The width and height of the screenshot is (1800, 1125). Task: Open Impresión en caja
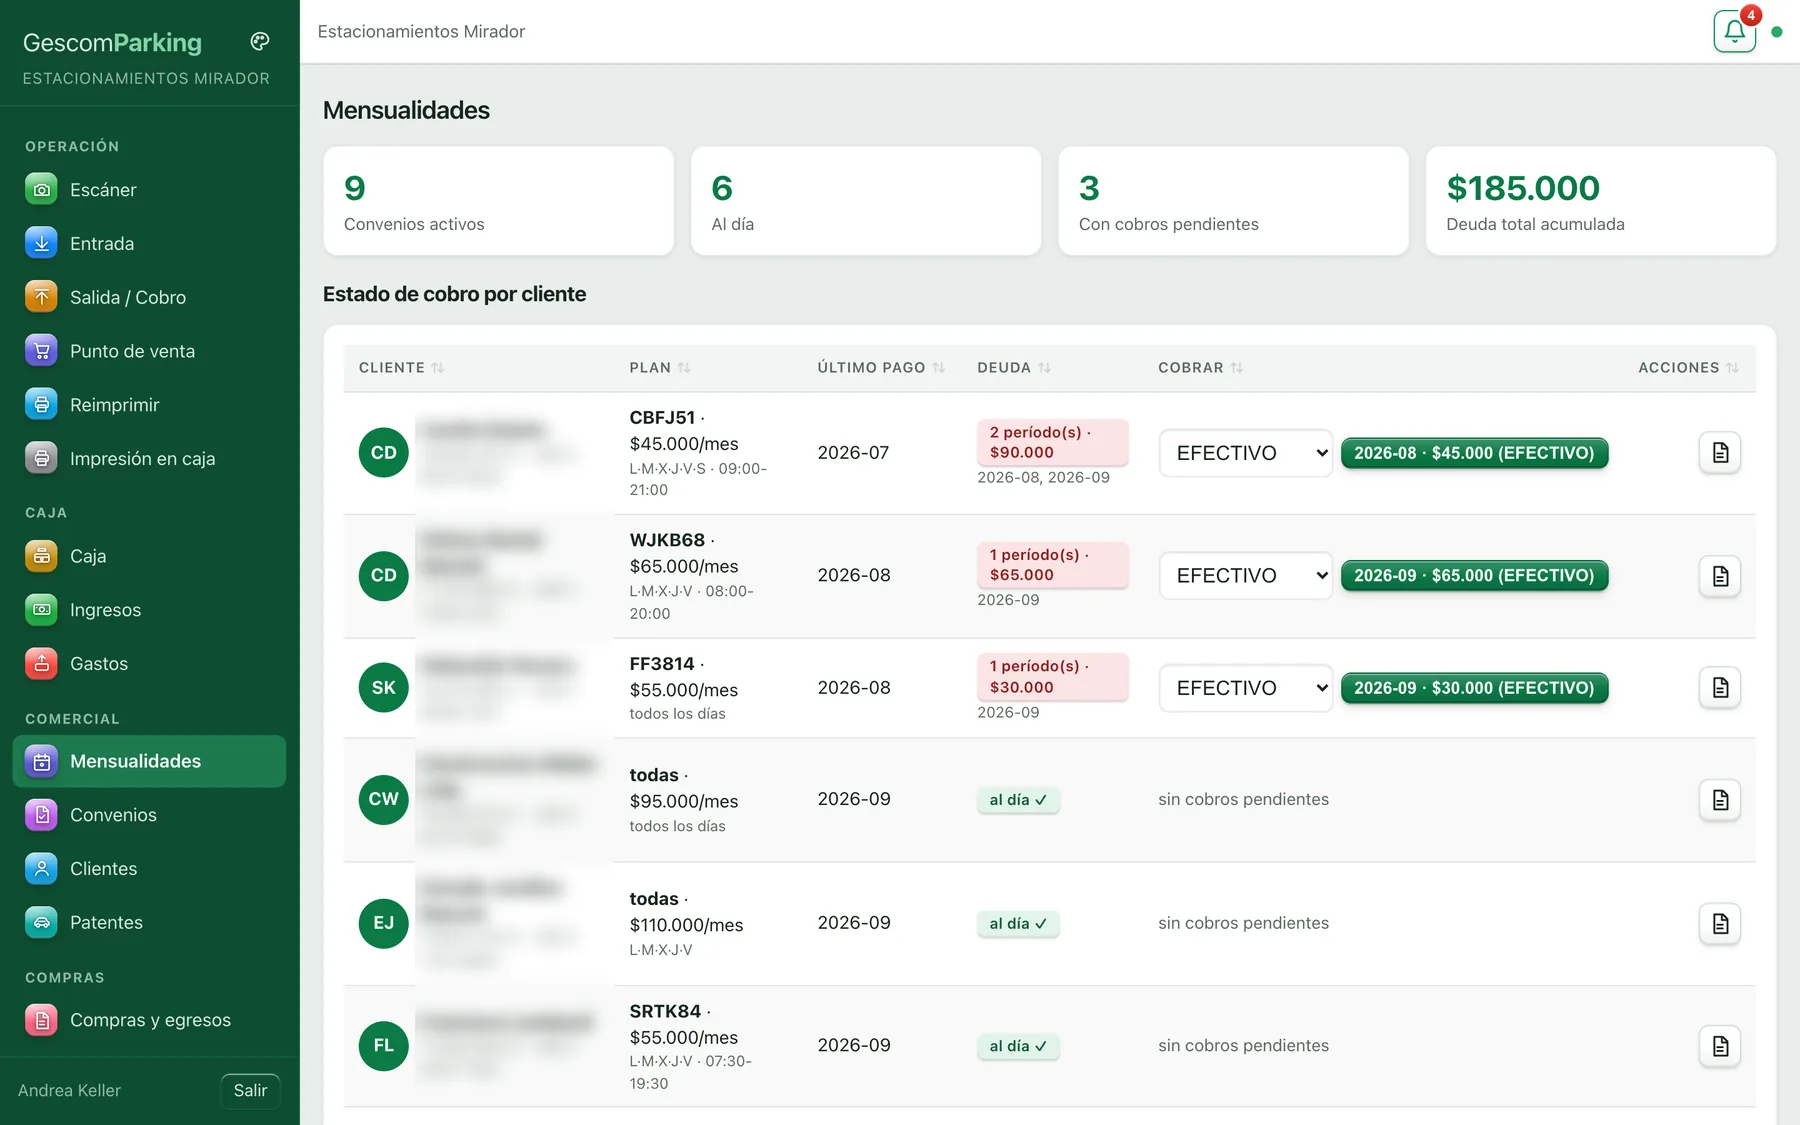click(149, 459)
